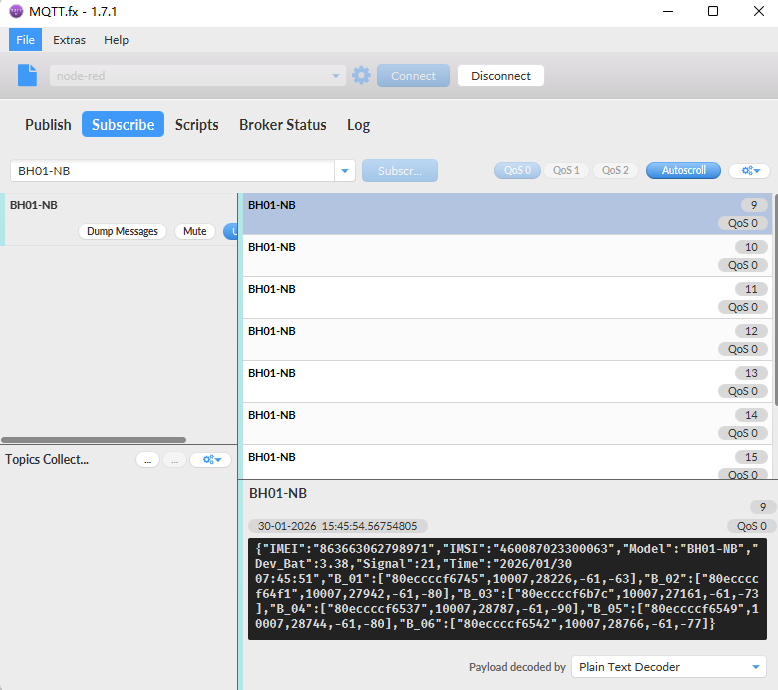Image resolution: width=778 pixels, height=690 pixels.
Task: Click the subscribed topics horizontal scrollbar
Action: click(x=93, y=440)
